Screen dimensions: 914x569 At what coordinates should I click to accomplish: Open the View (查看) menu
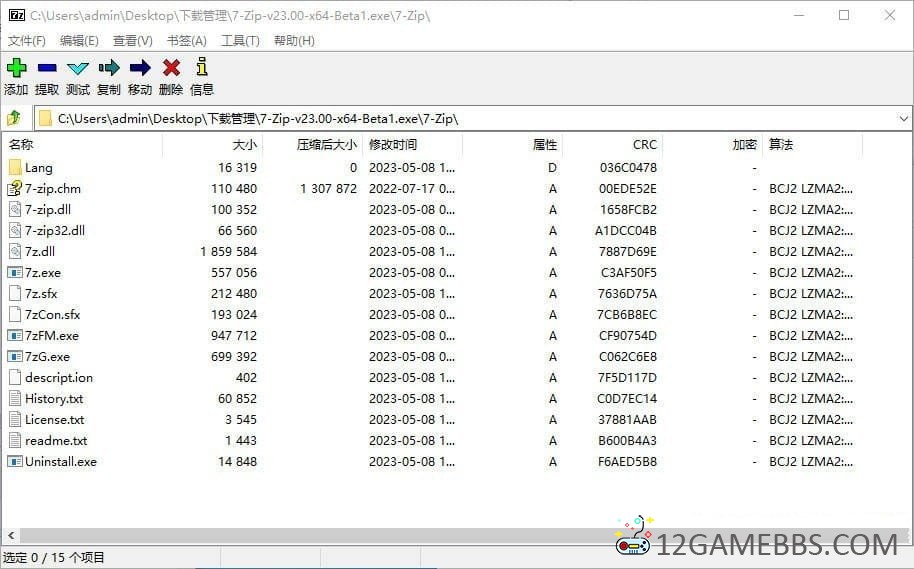[x=133, y=40]
